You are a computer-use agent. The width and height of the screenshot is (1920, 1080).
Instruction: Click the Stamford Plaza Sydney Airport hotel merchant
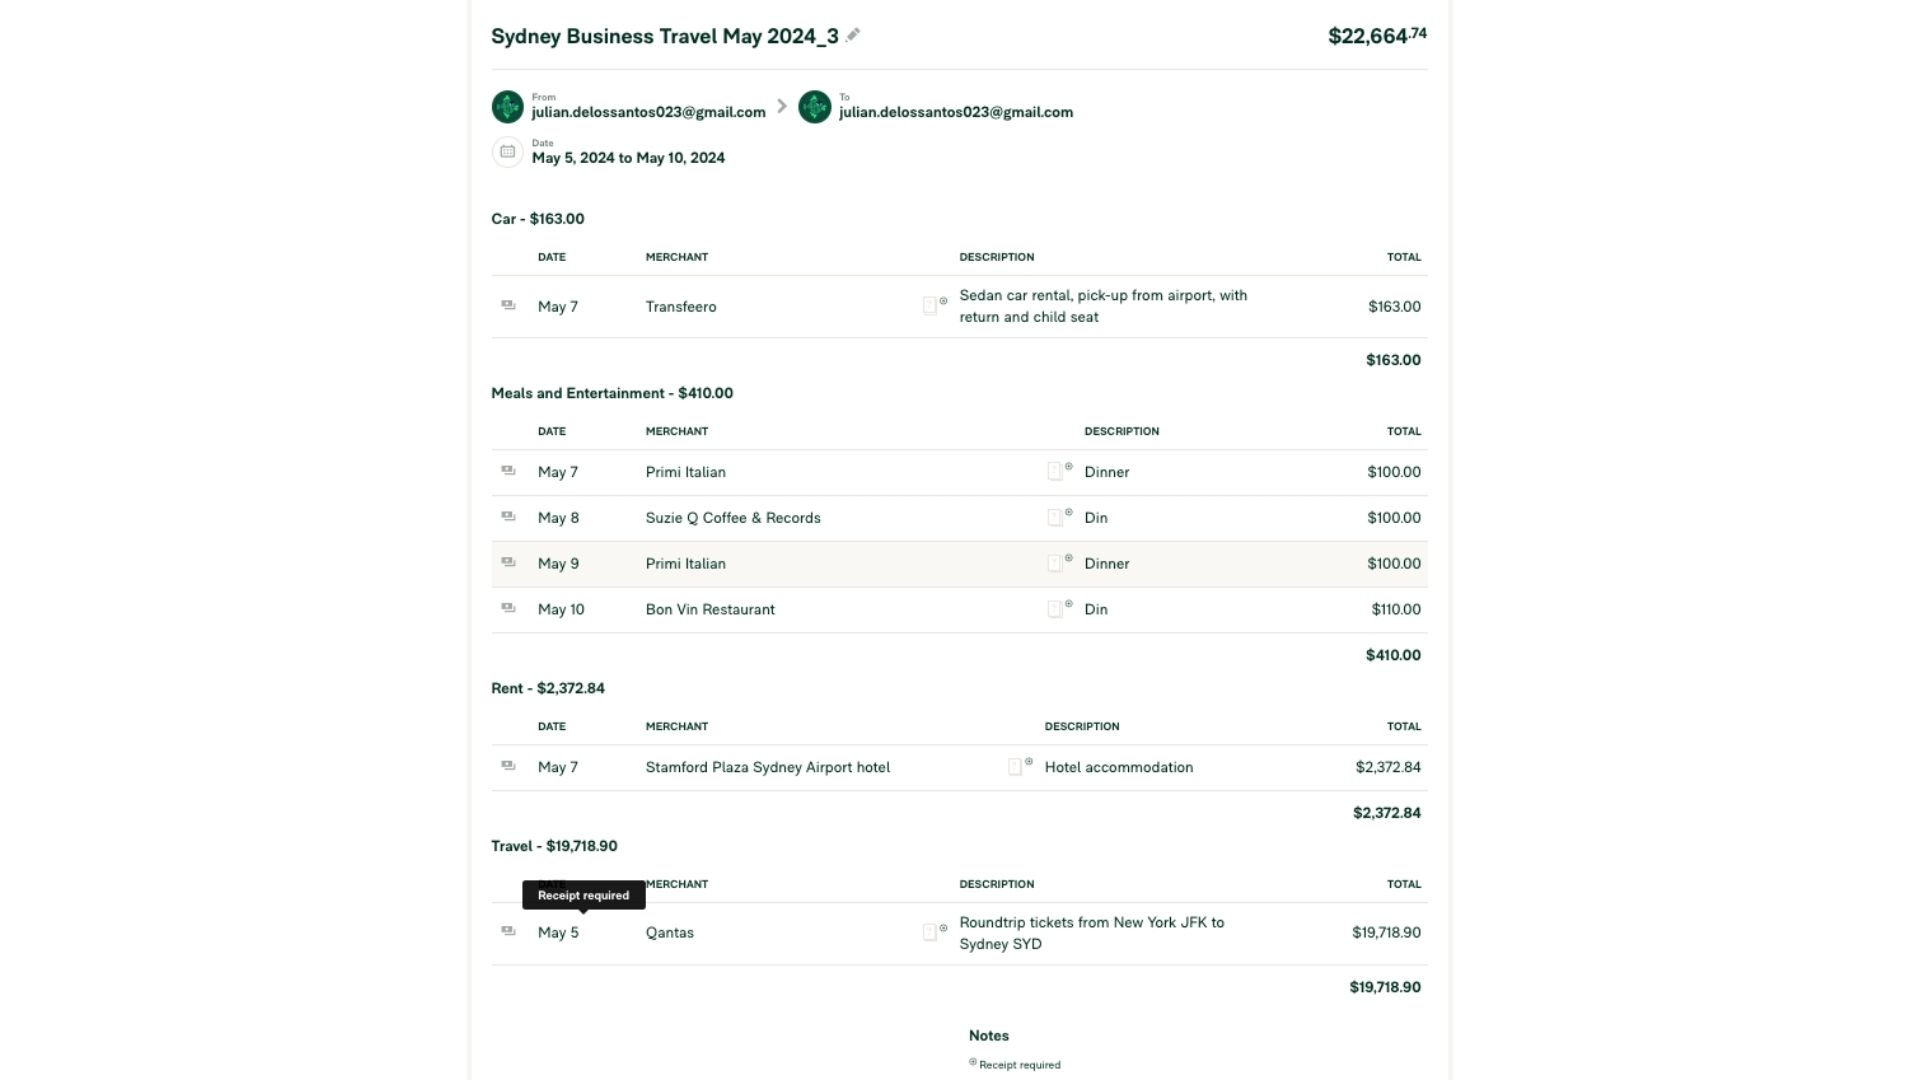point(767,767)
